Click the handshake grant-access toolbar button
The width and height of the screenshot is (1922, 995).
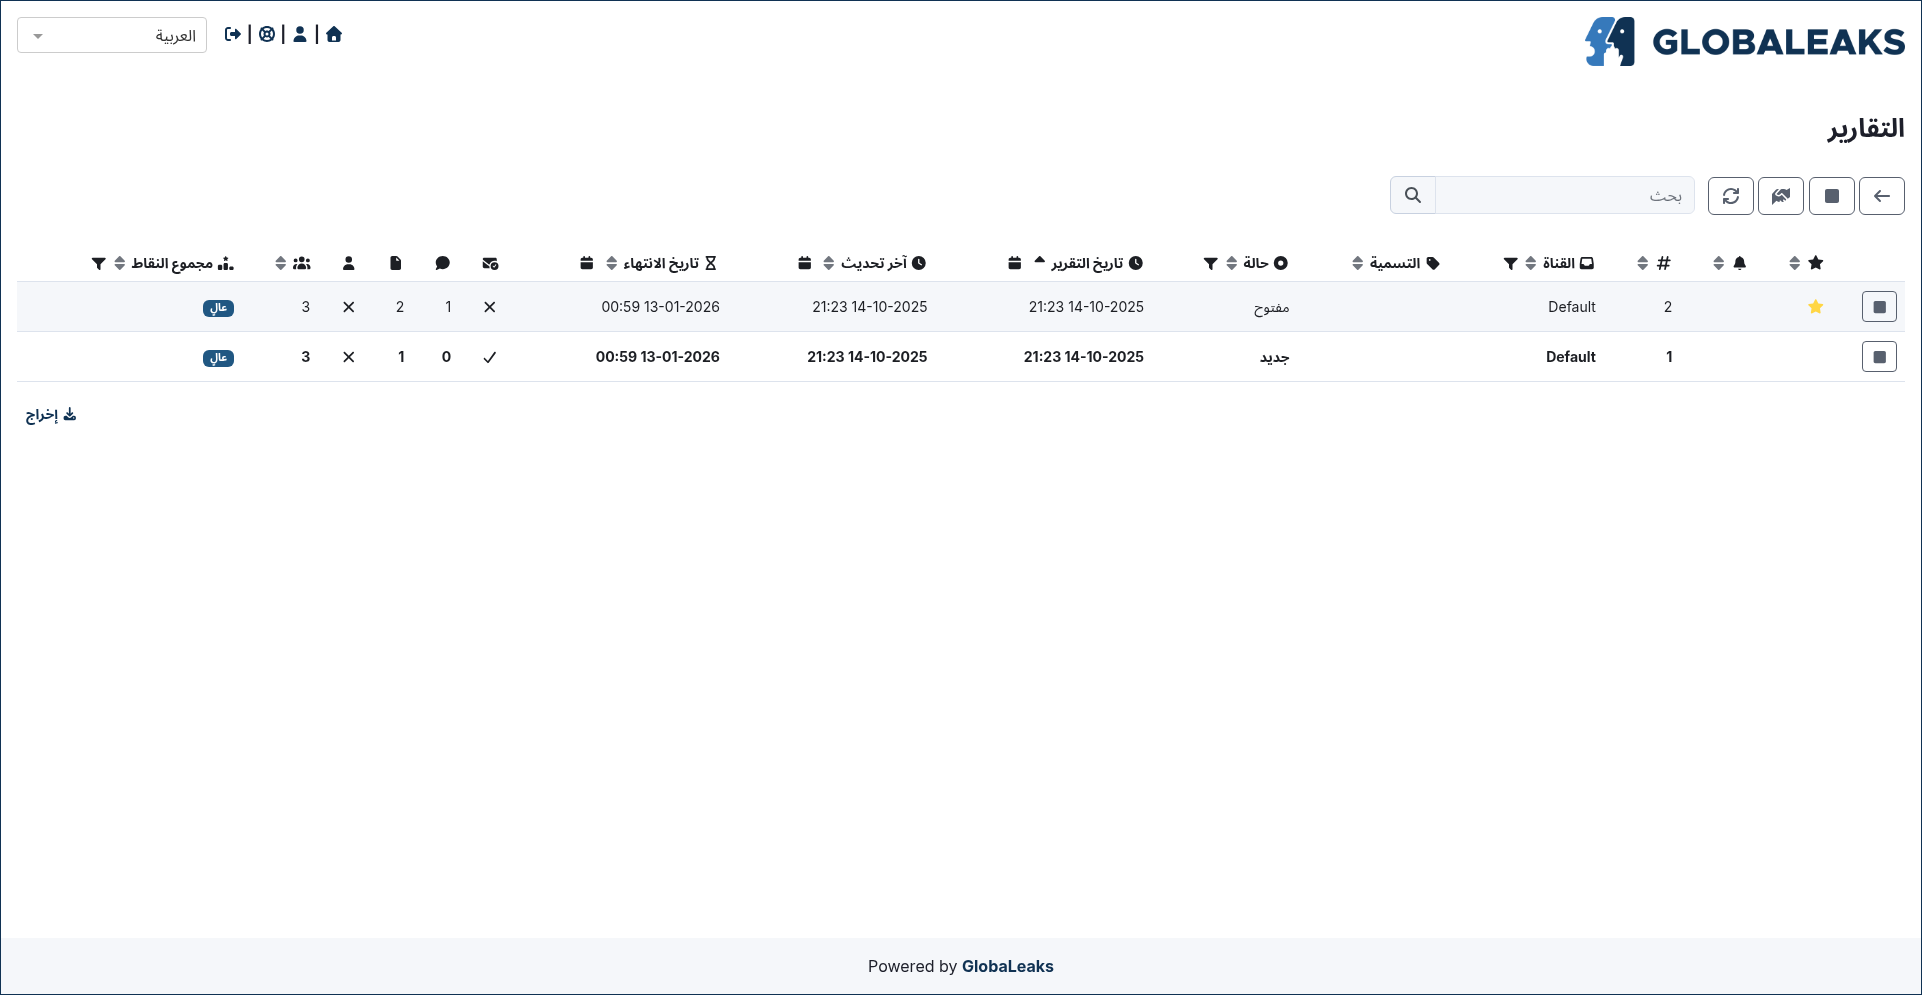tap(1781, 196)
